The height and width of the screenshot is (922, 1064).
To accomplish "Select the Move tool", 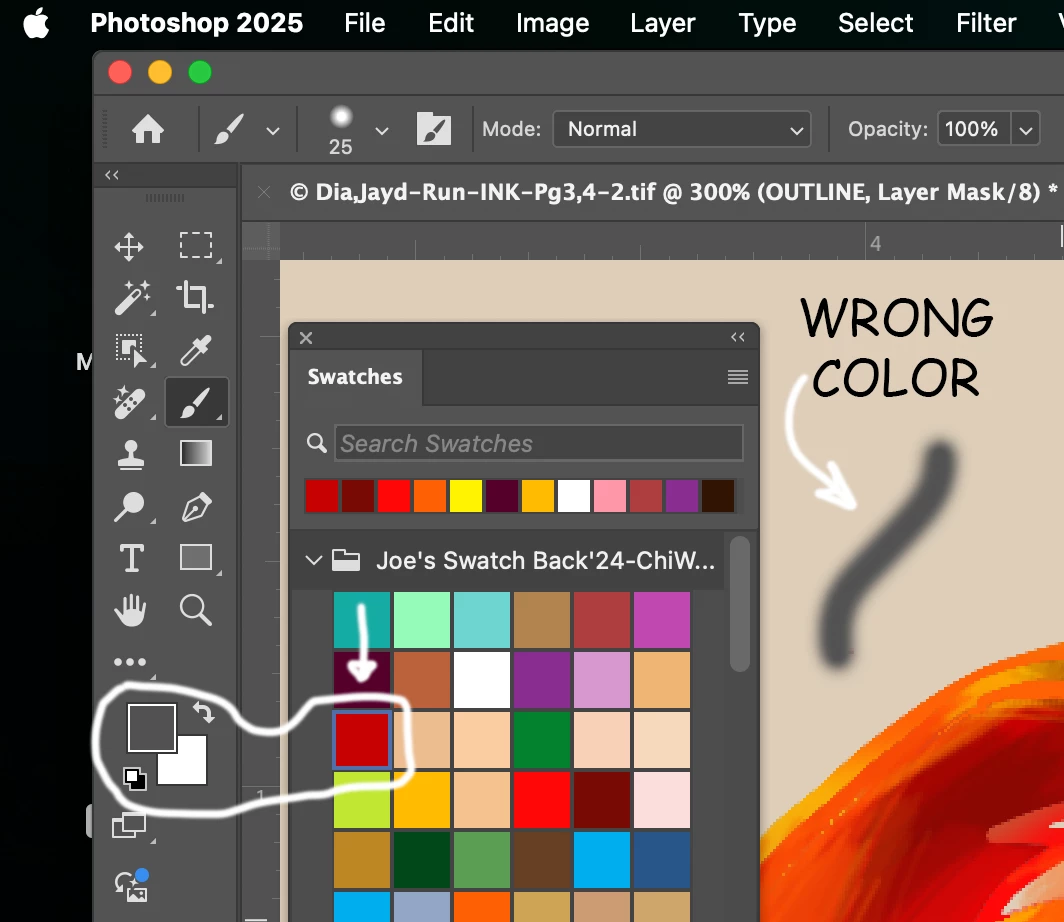I will (129, 246).
